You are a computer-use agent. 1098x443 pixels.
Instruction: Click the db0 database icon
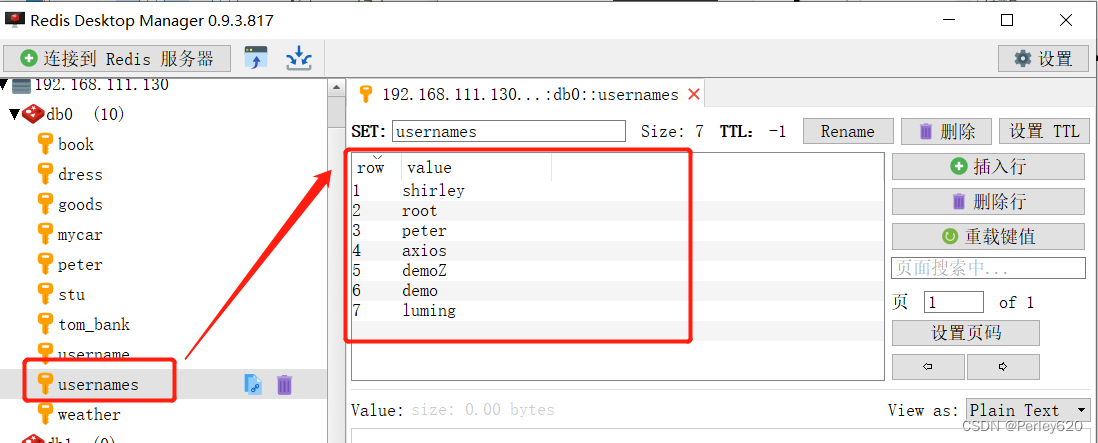click(33, 114)
